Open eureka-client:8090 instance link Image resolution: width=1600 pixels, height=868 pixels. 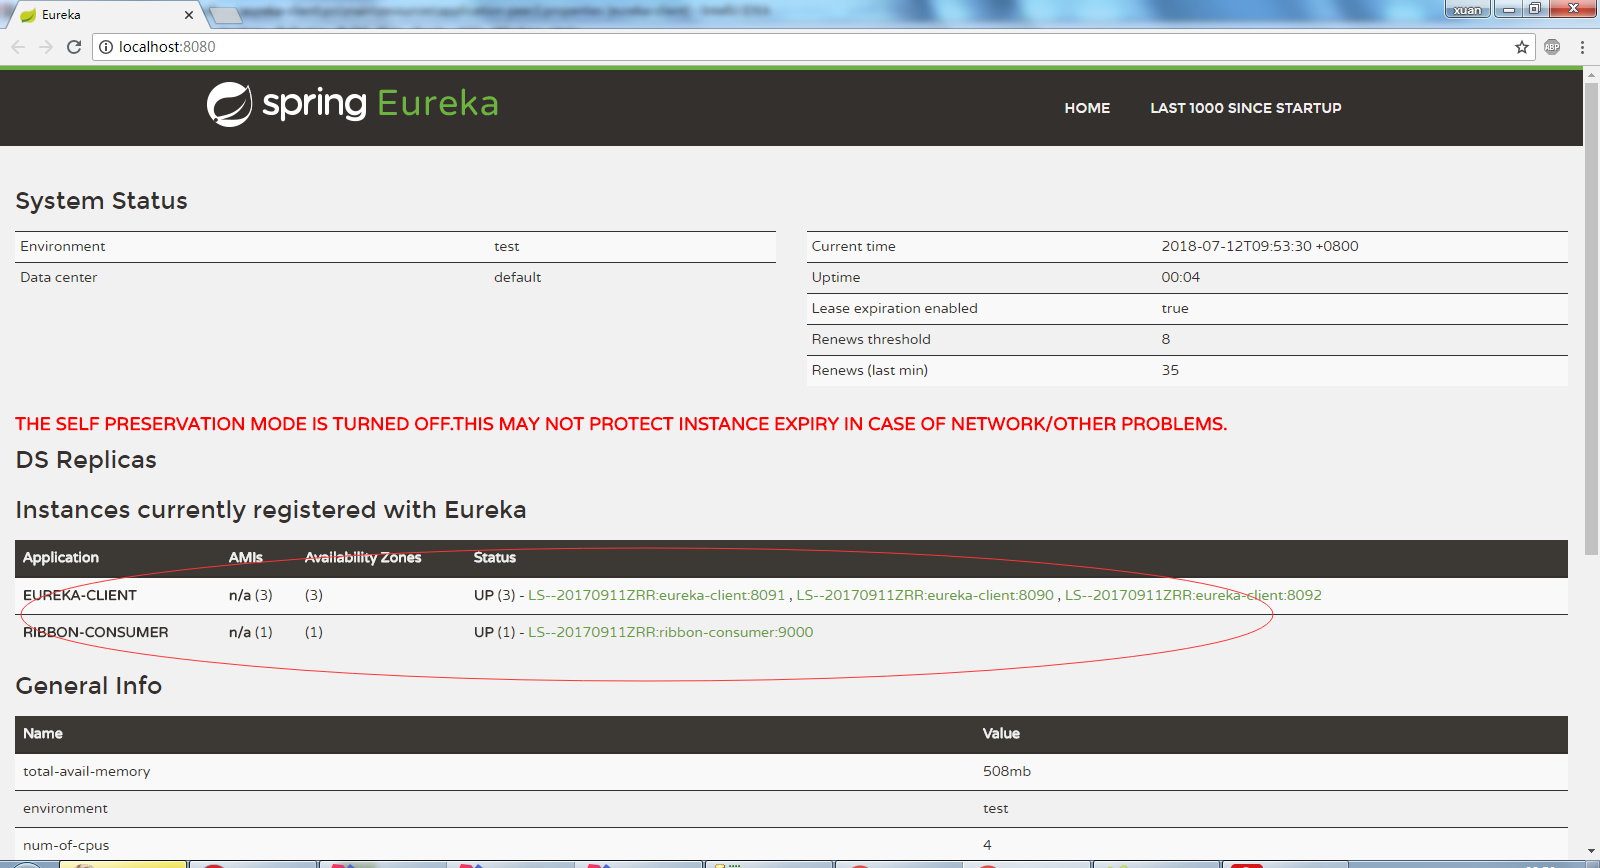[925, 595]
